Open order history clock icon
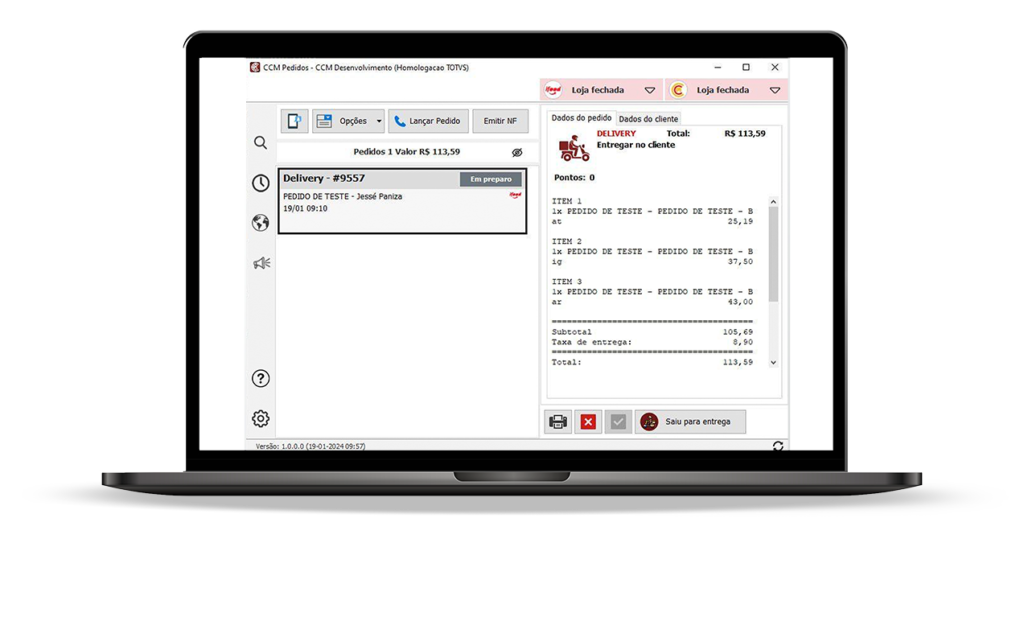Image resolution: width=1024 pixels, height=617 pixels. pos(260,183)
